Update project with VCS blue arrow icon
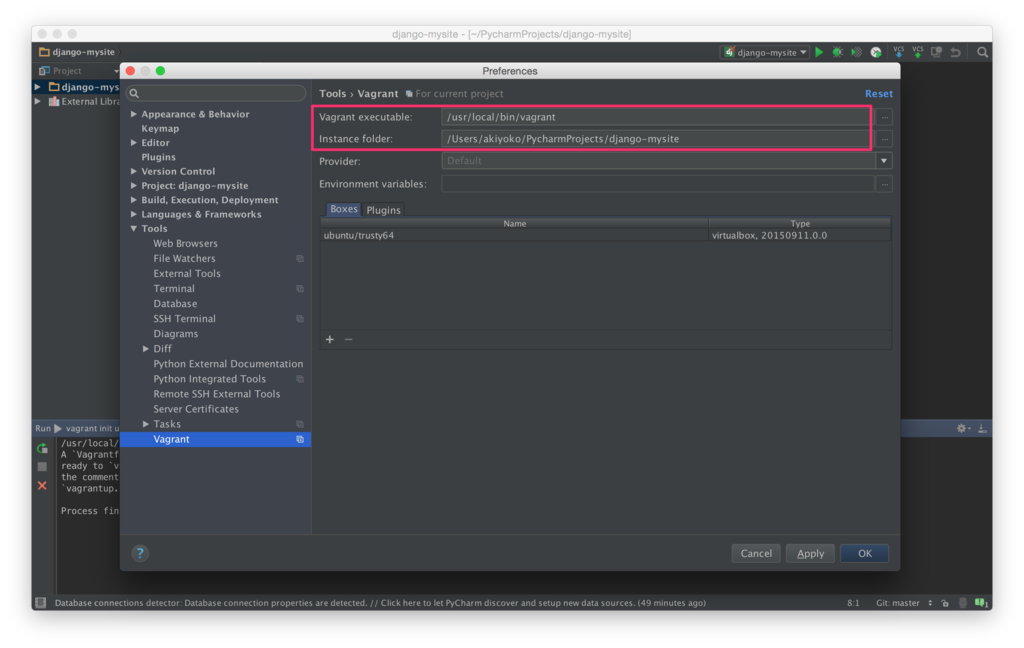This screenshot has width=1024, height=648. (899, 52)
